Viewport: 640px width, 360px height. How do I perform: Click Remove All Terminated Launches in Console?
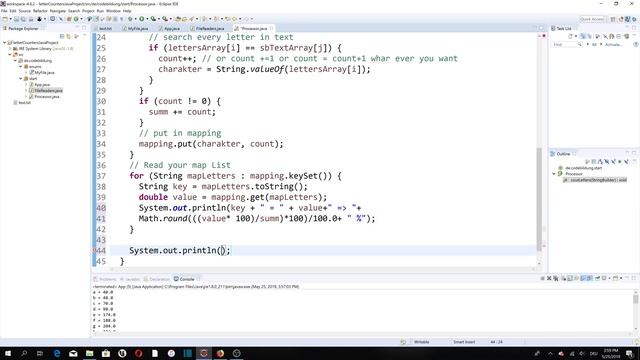point(556,278)
